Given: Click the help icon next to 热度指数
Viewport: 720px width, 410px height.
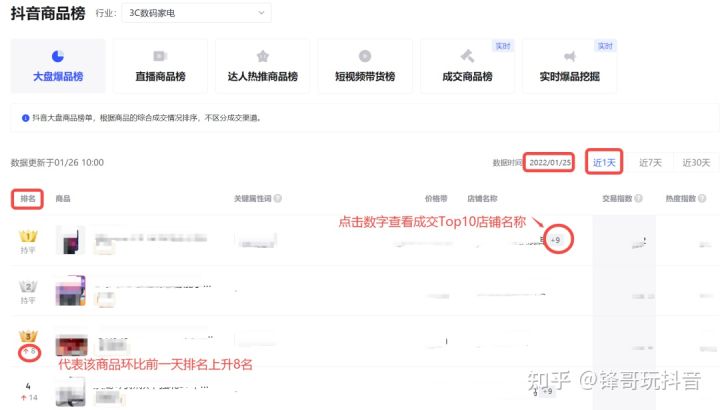Looking at the screenshot, I should tap(702, 198).
